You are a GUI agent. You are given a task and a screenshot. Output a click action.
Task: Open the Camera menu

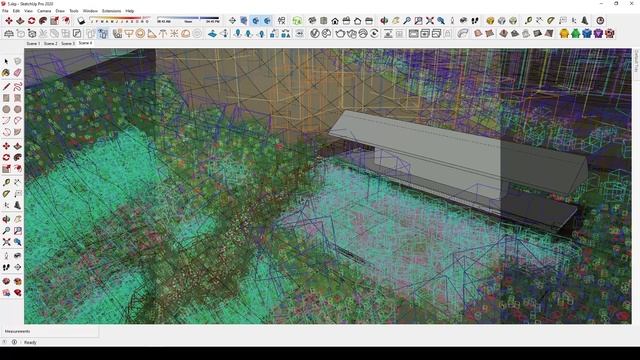pyautogui.click(x=44, y=11)
